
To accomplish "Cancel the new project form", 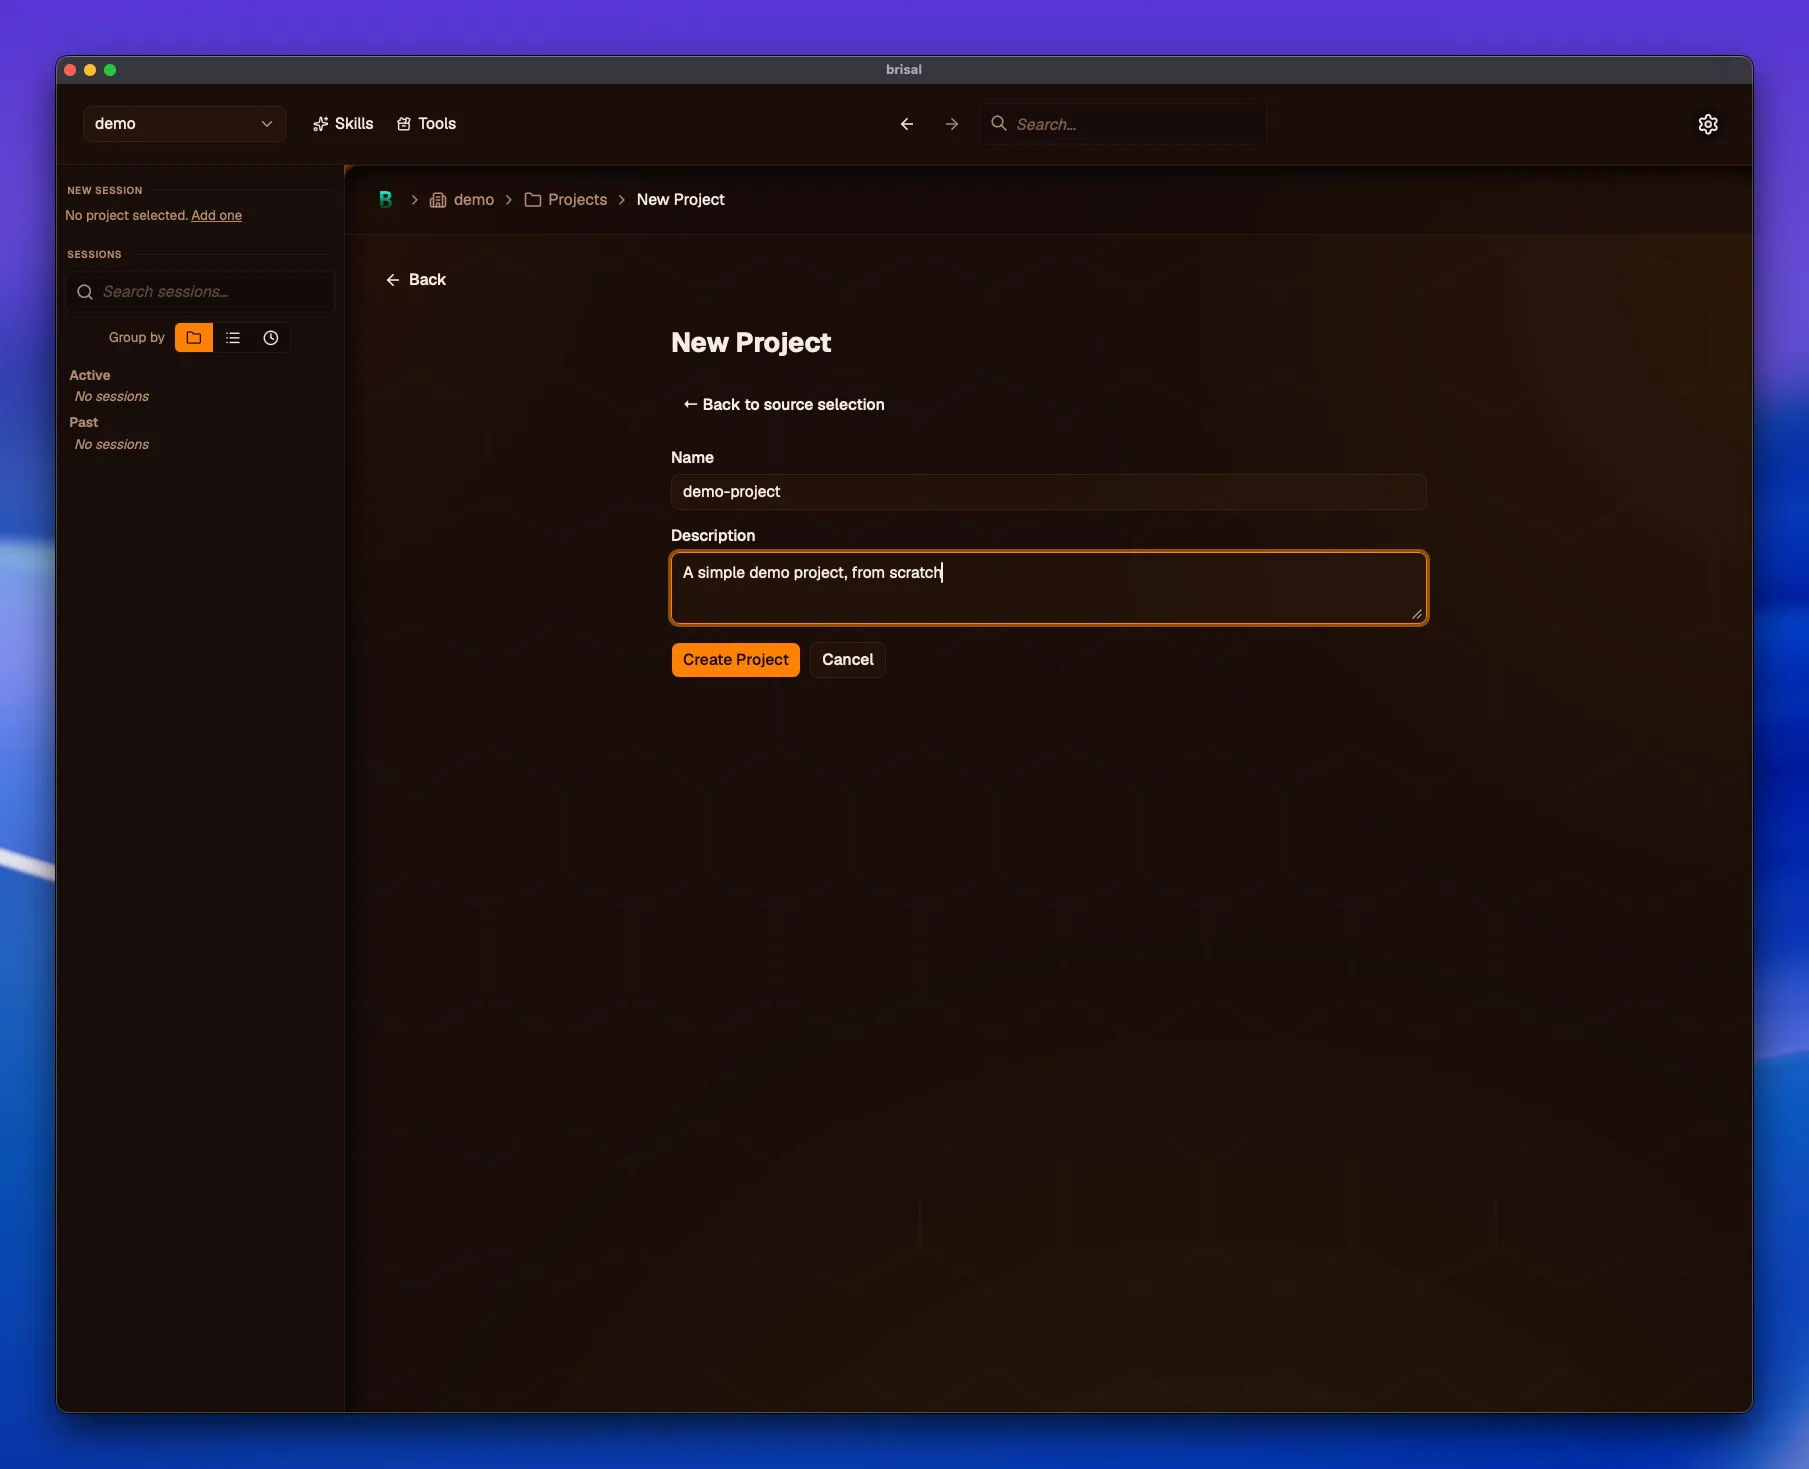I will pos(848,660).
